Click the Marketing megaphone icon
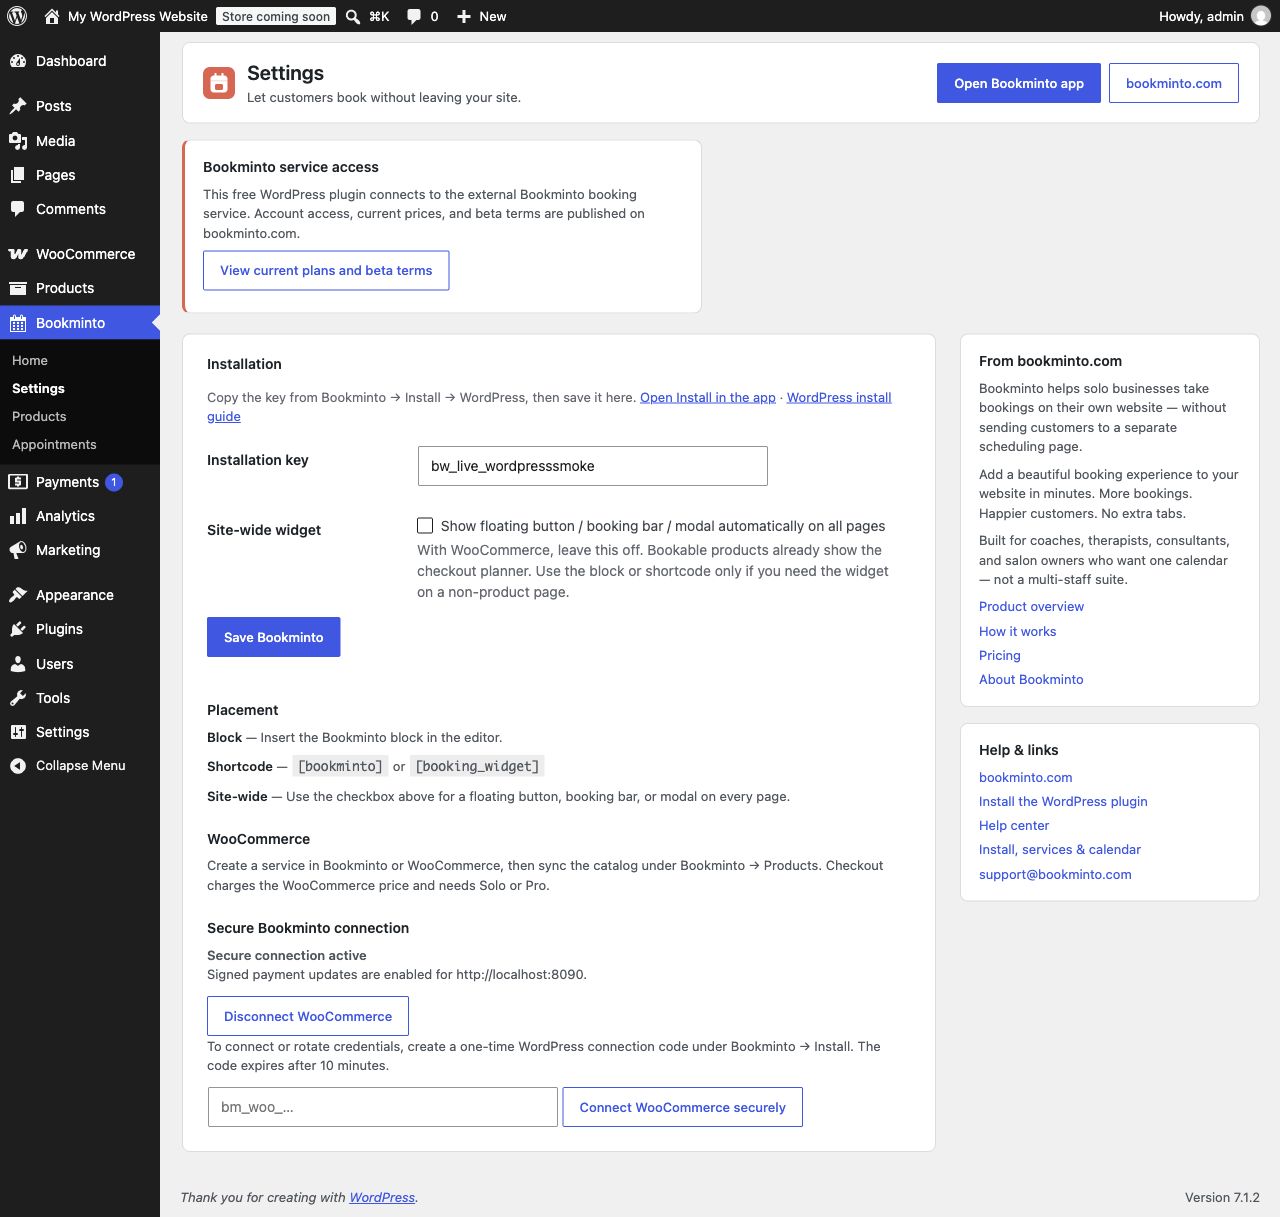 [18, 550]
